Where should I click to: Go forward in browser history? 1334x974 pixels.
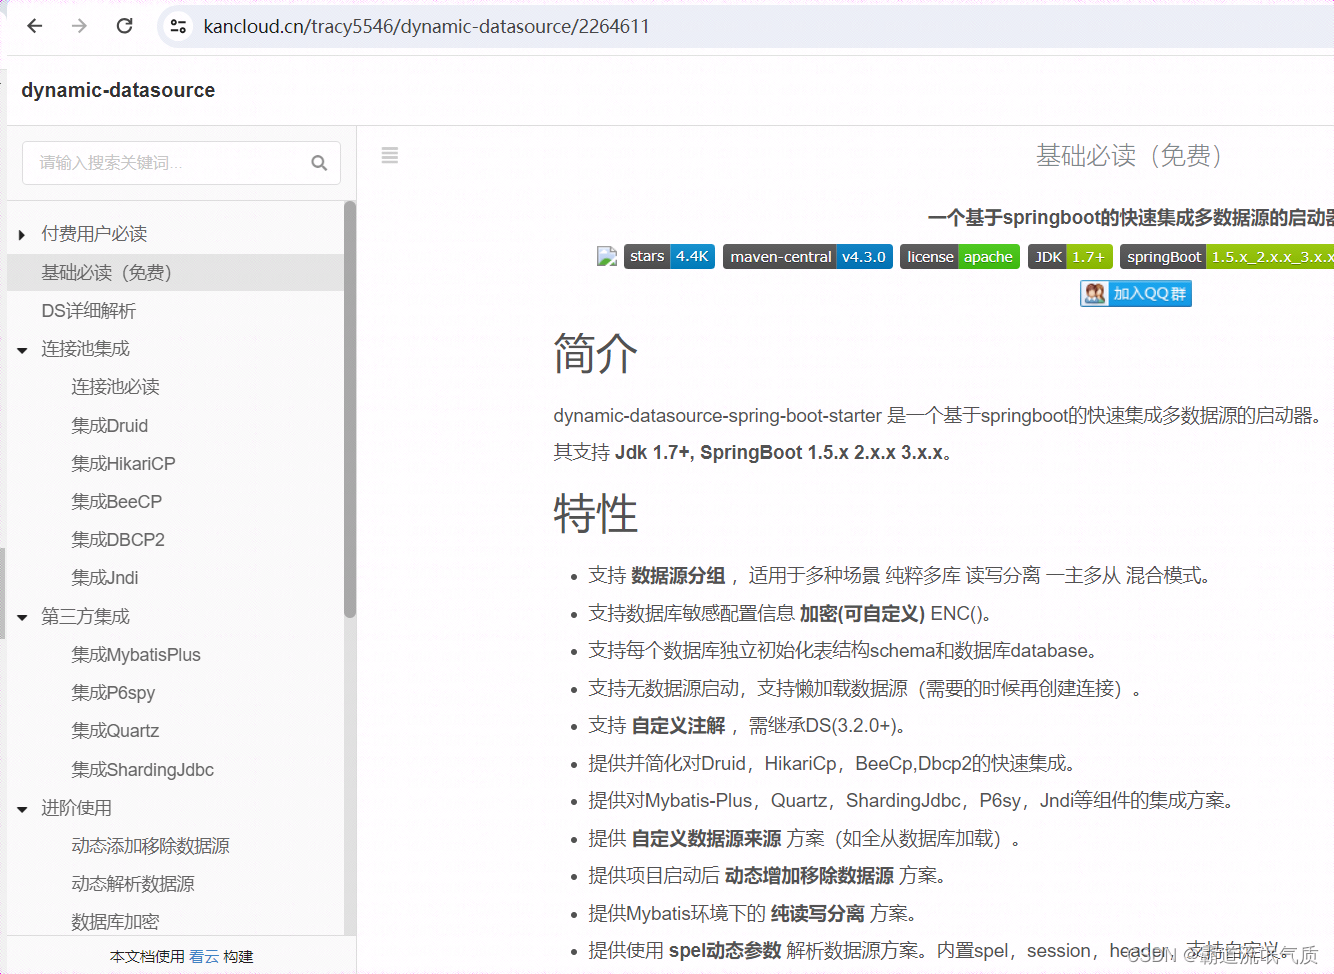click(80, 26)
